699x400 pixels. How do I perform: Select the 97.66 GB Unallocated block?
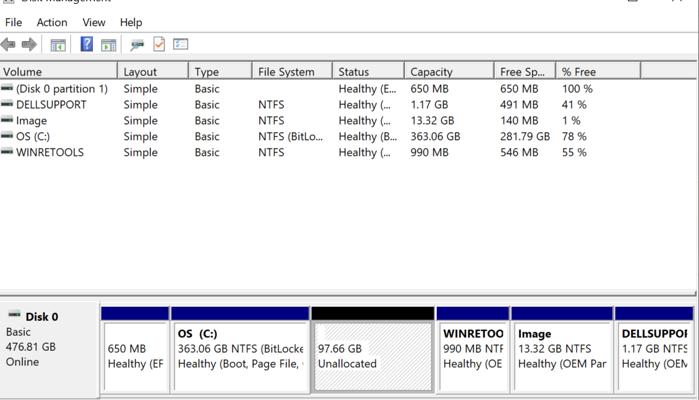tap(372, 356)
